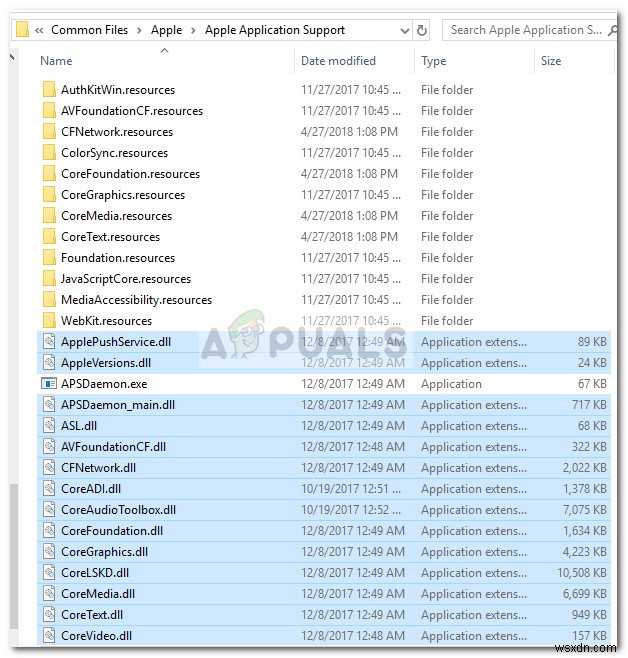The height and width of the screenshot is (658, 628).
Task: Click the AppleVersions.dll file icon
Action: [49, 363]
